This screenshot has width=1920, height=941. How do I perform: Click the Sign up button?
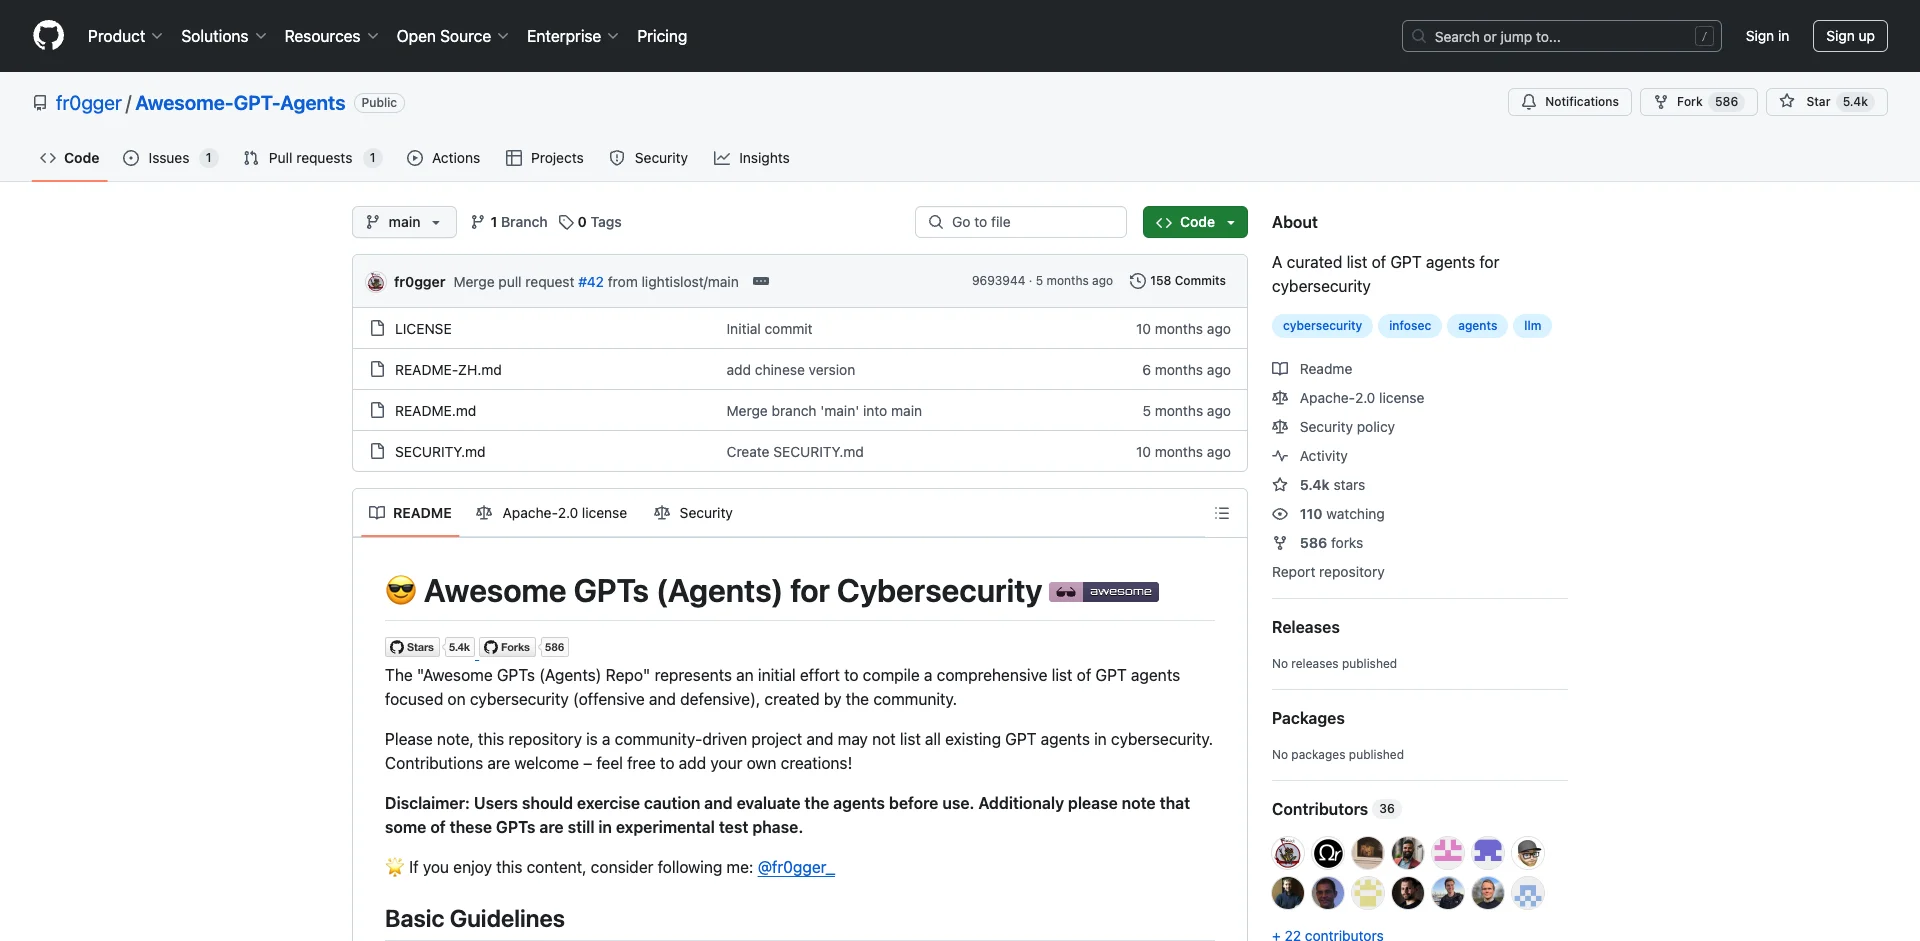click(x=1850, y=36)
